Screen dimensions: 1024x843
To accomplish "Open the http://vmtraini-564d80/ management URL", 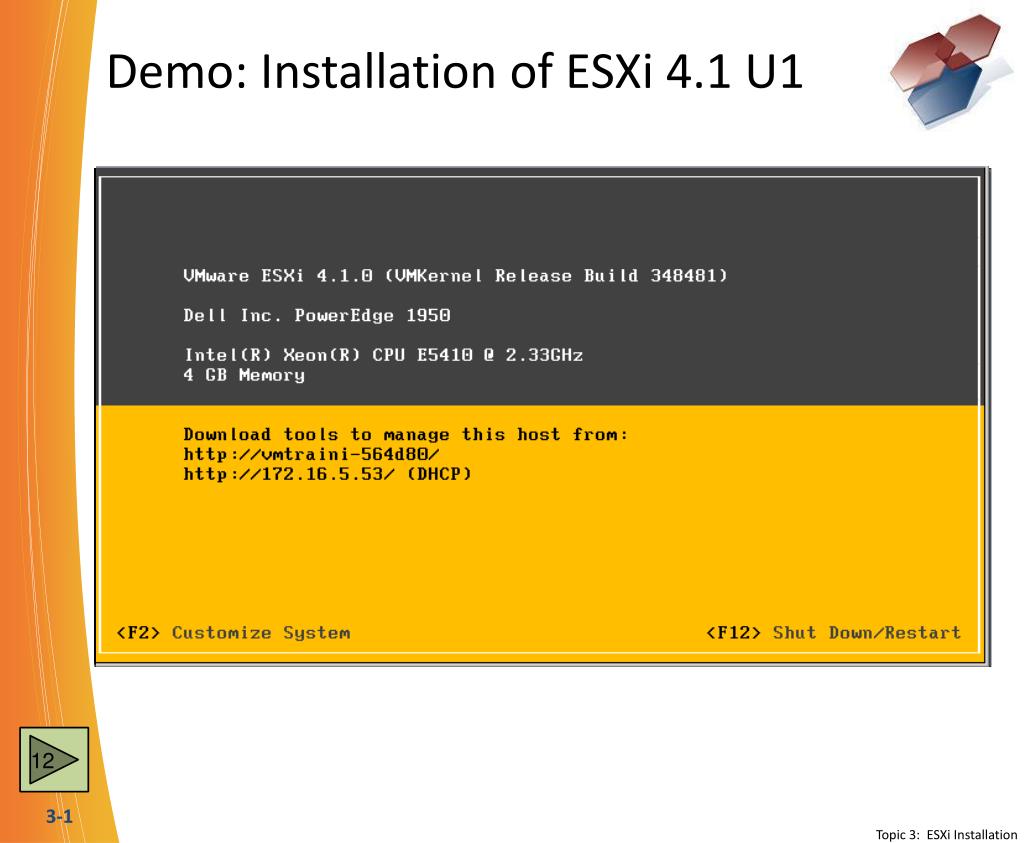I will point(312,454).
